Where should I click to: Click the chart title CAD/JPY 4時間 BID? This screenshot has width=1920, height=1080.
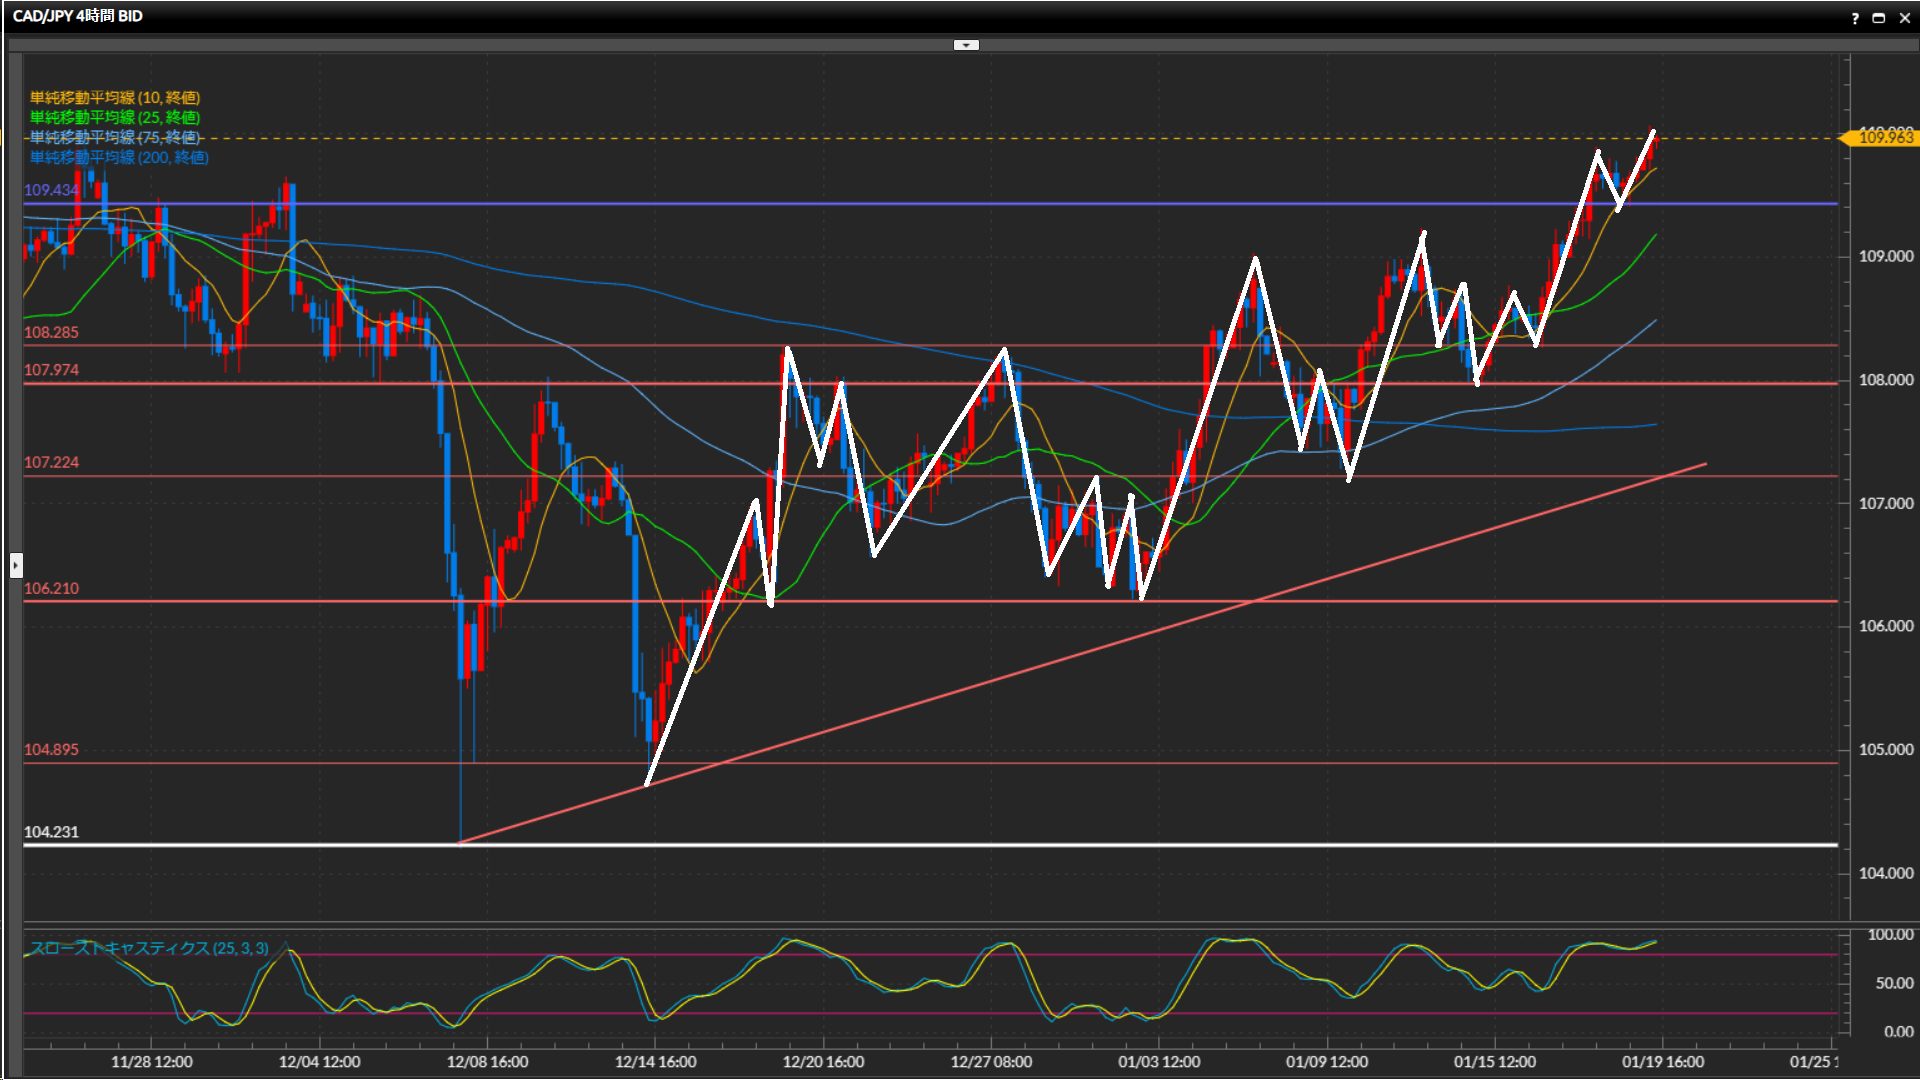point(78,16)
